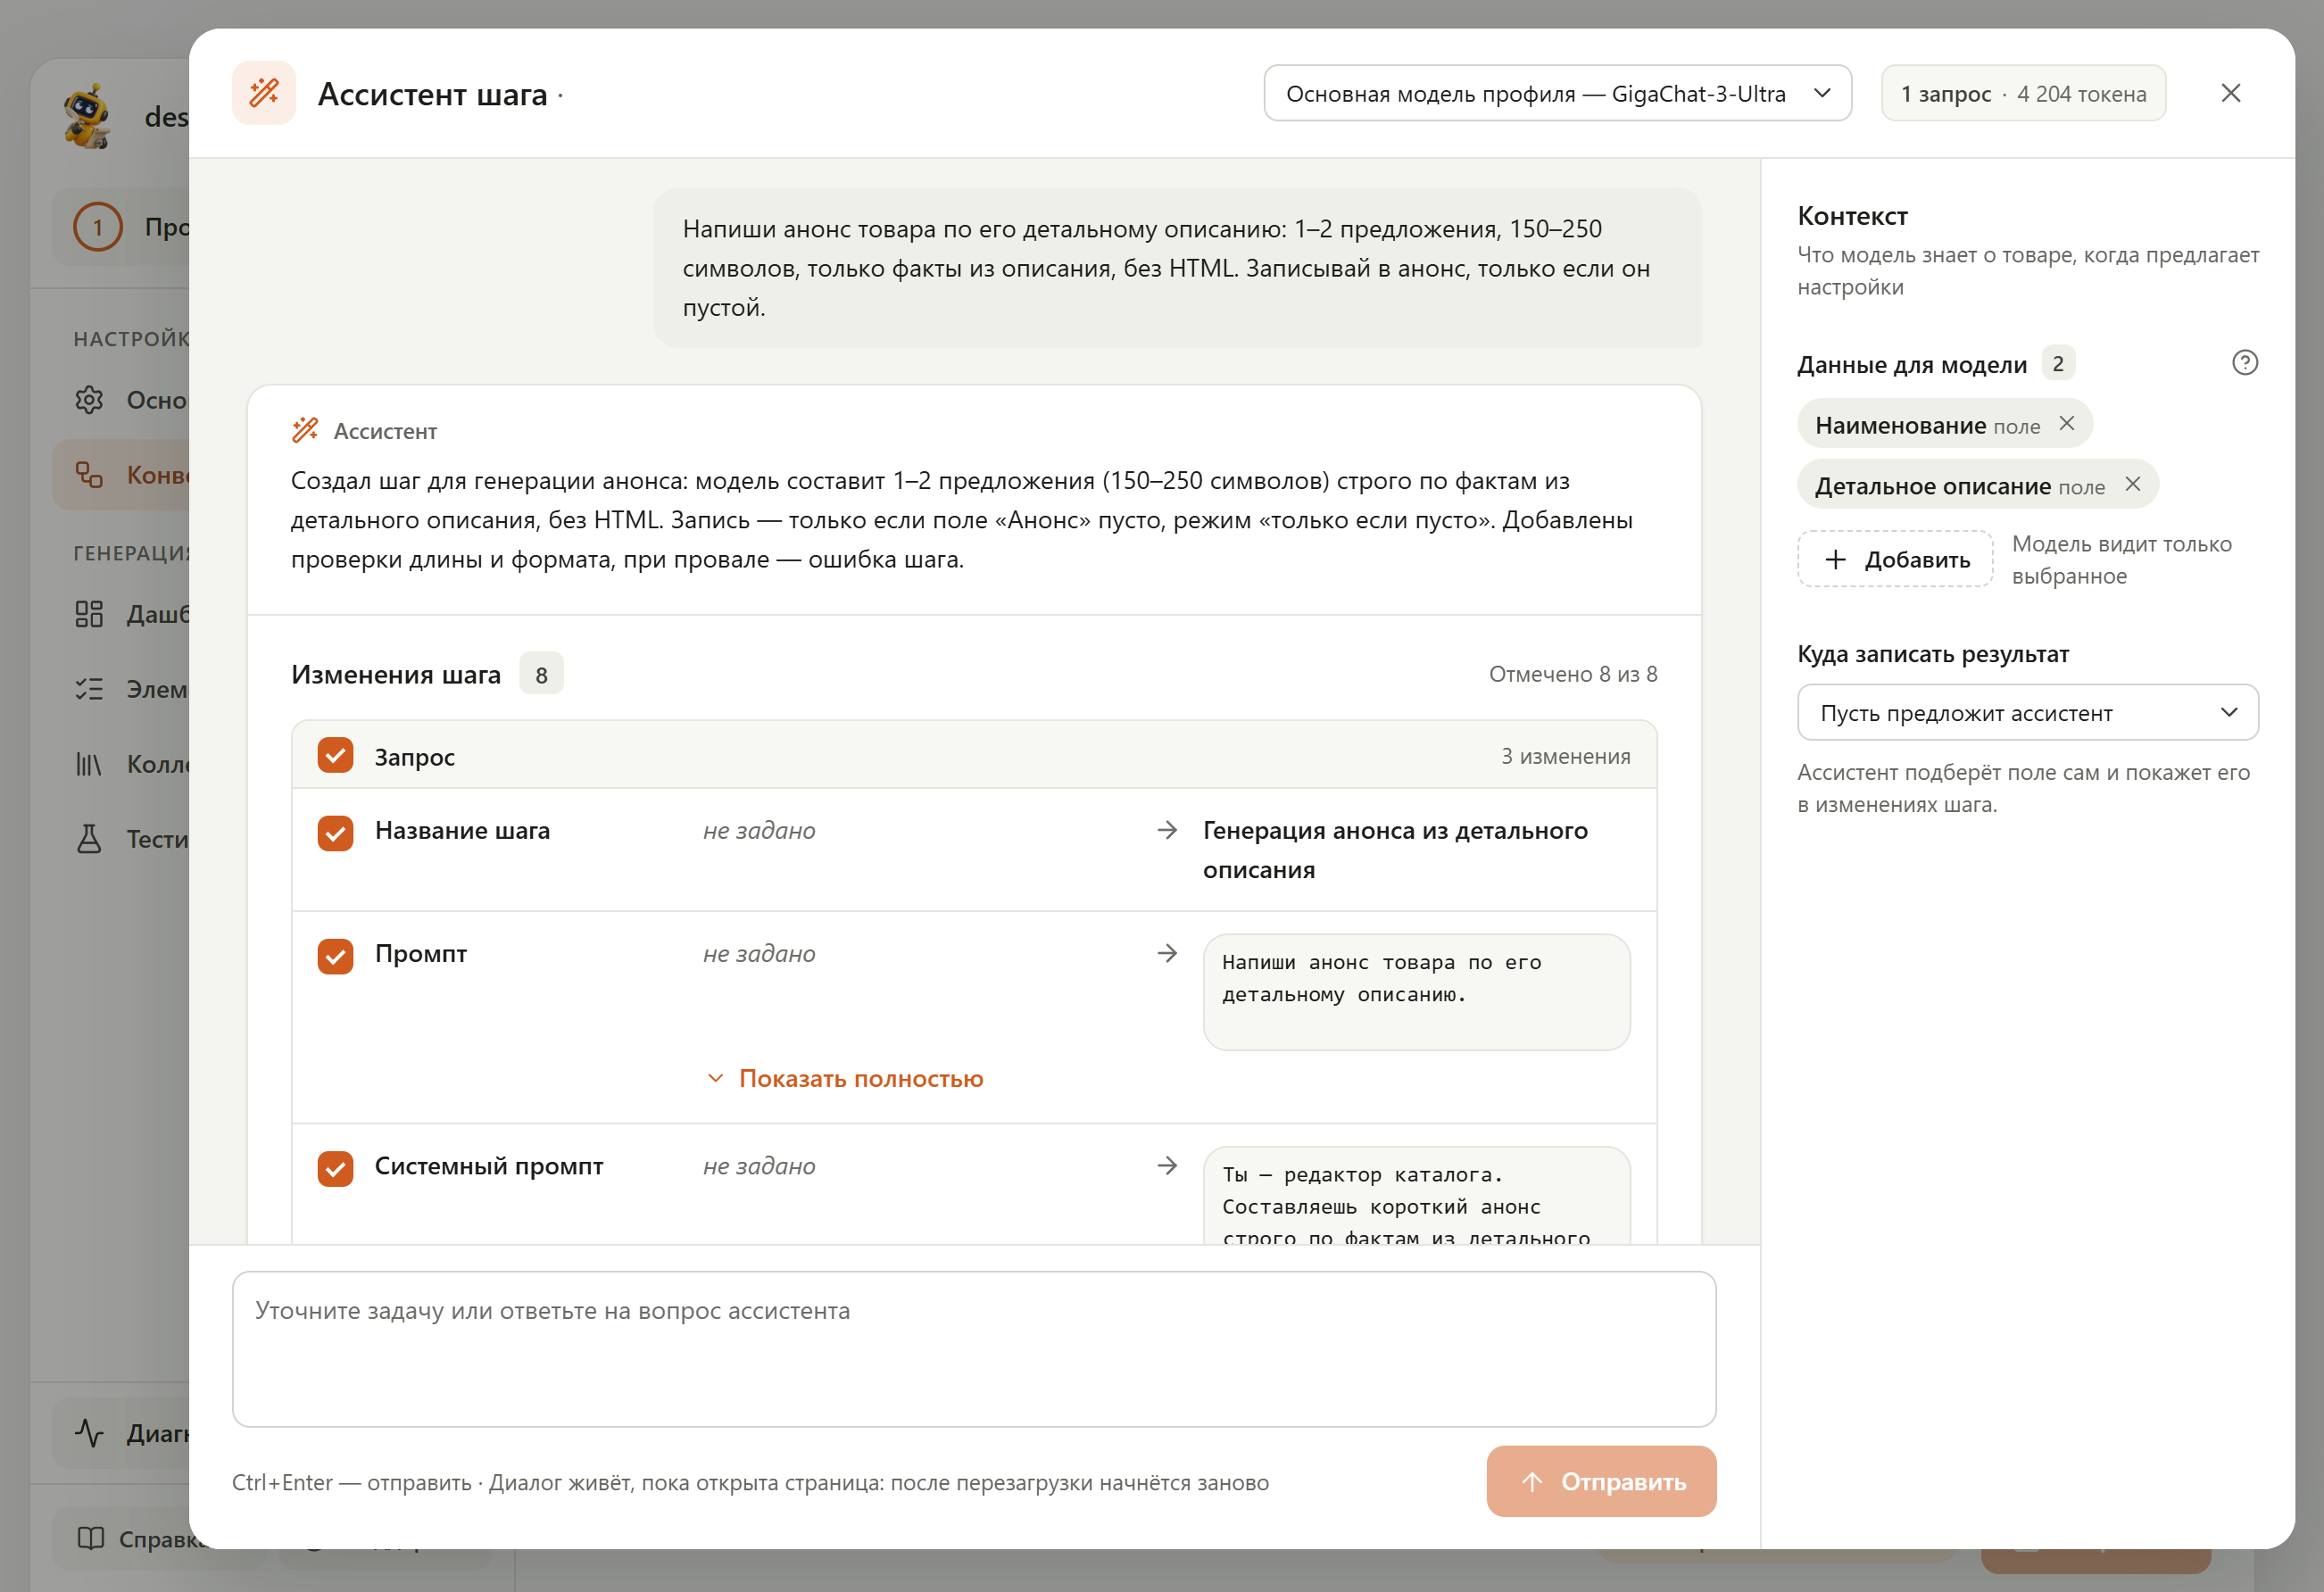Click the Изменения шага count badge 8

tap(541, 674)
